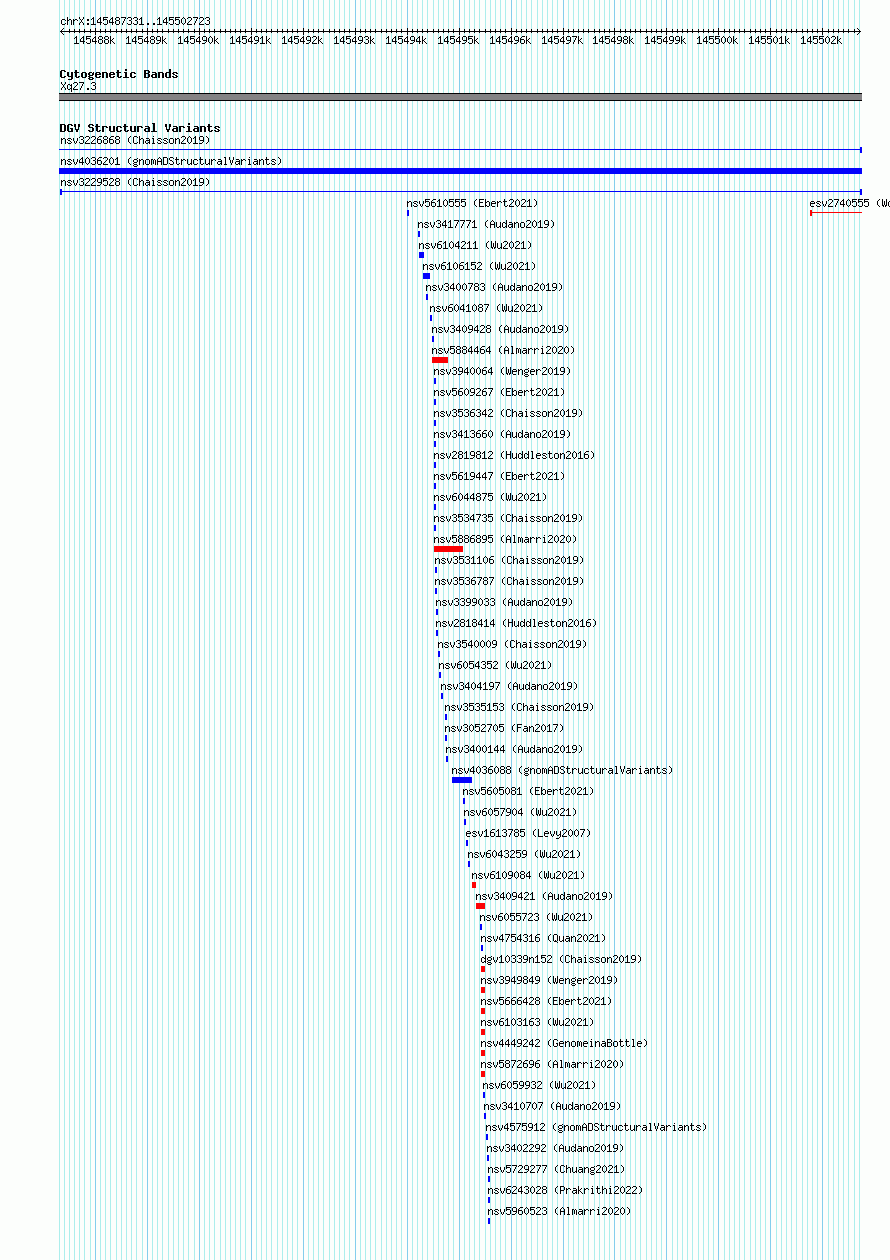Viewport: 890px width, 1260px height.
Task: Open variant nsv3404197 (Audano2019)
Action: 509,686
